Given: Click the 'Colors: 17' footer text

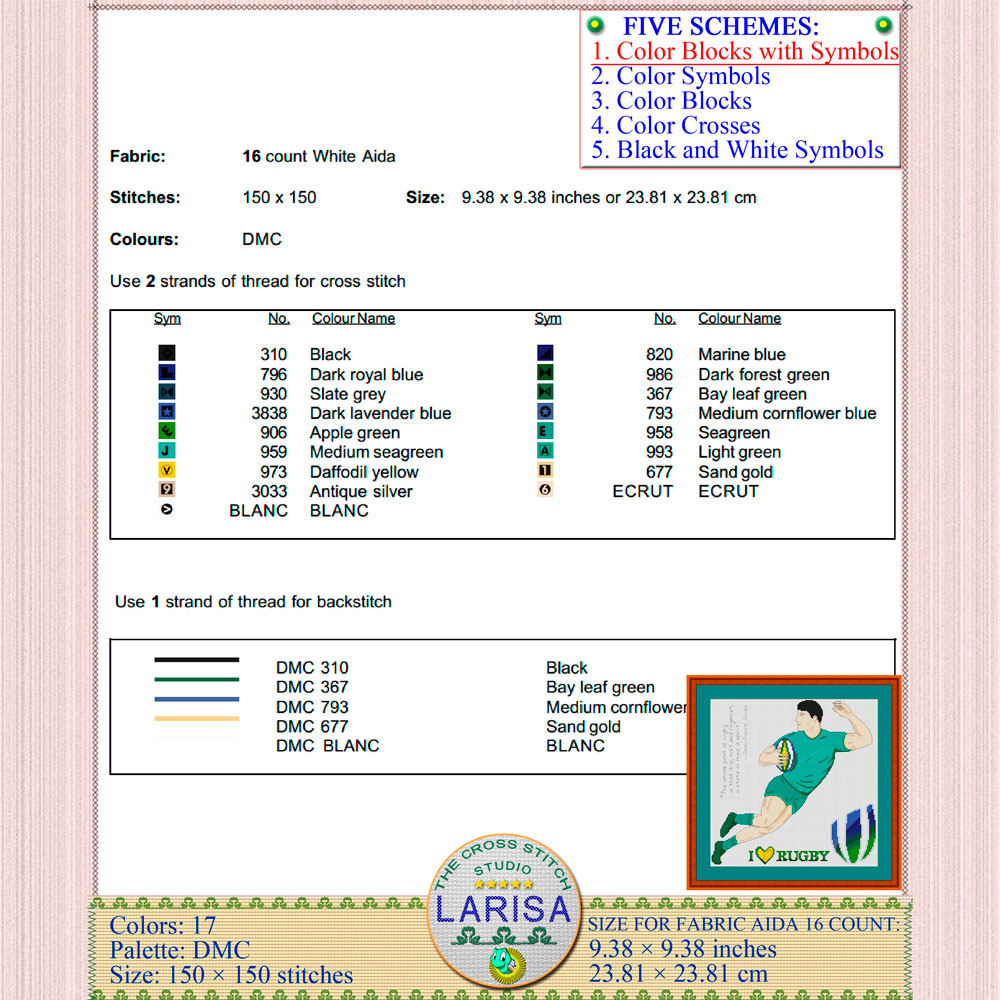Looking at the screenshot, I should tap(163, 925).
